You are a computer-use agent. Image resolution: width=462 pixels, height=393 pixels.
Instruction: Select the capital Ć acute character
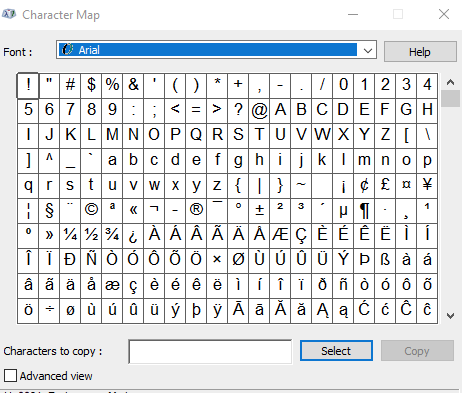pyautogui.click(x=364, y=311)
